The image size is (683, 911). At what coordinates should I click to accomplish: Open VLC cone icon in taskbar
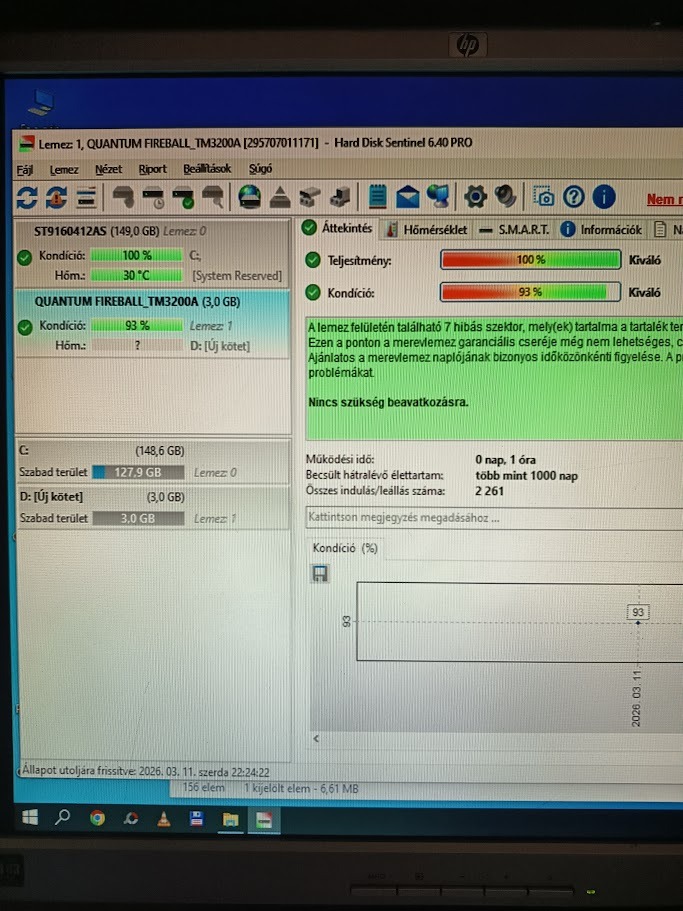click(164, 819)
